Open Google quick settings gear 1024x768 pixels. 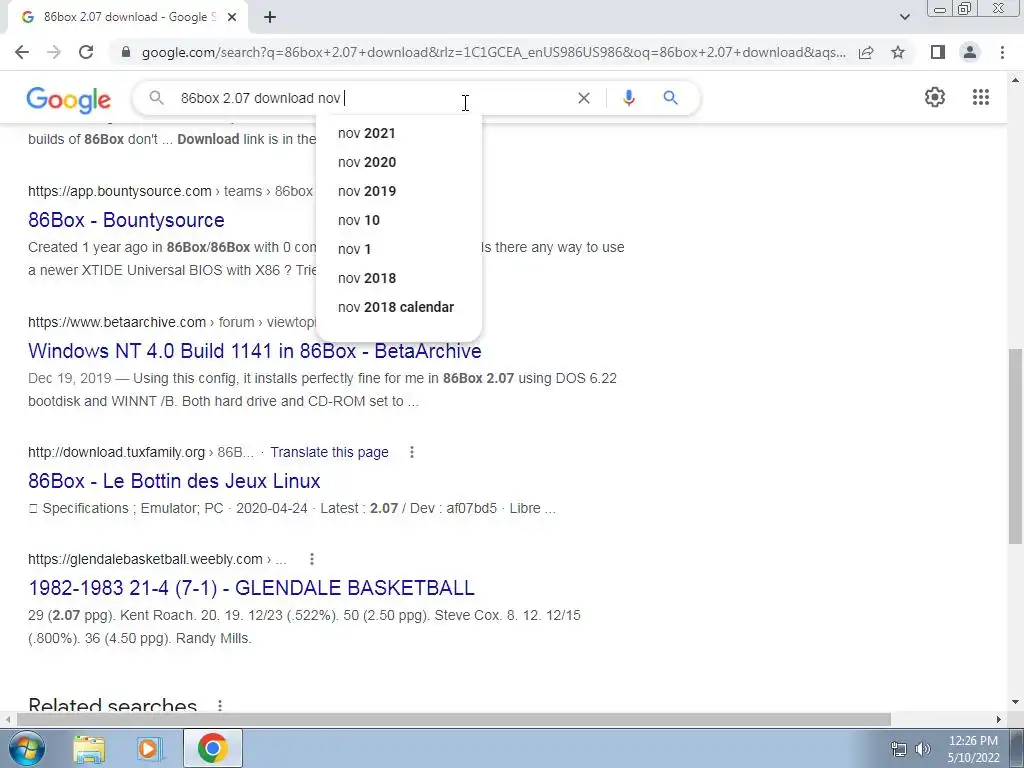[935, 97]
